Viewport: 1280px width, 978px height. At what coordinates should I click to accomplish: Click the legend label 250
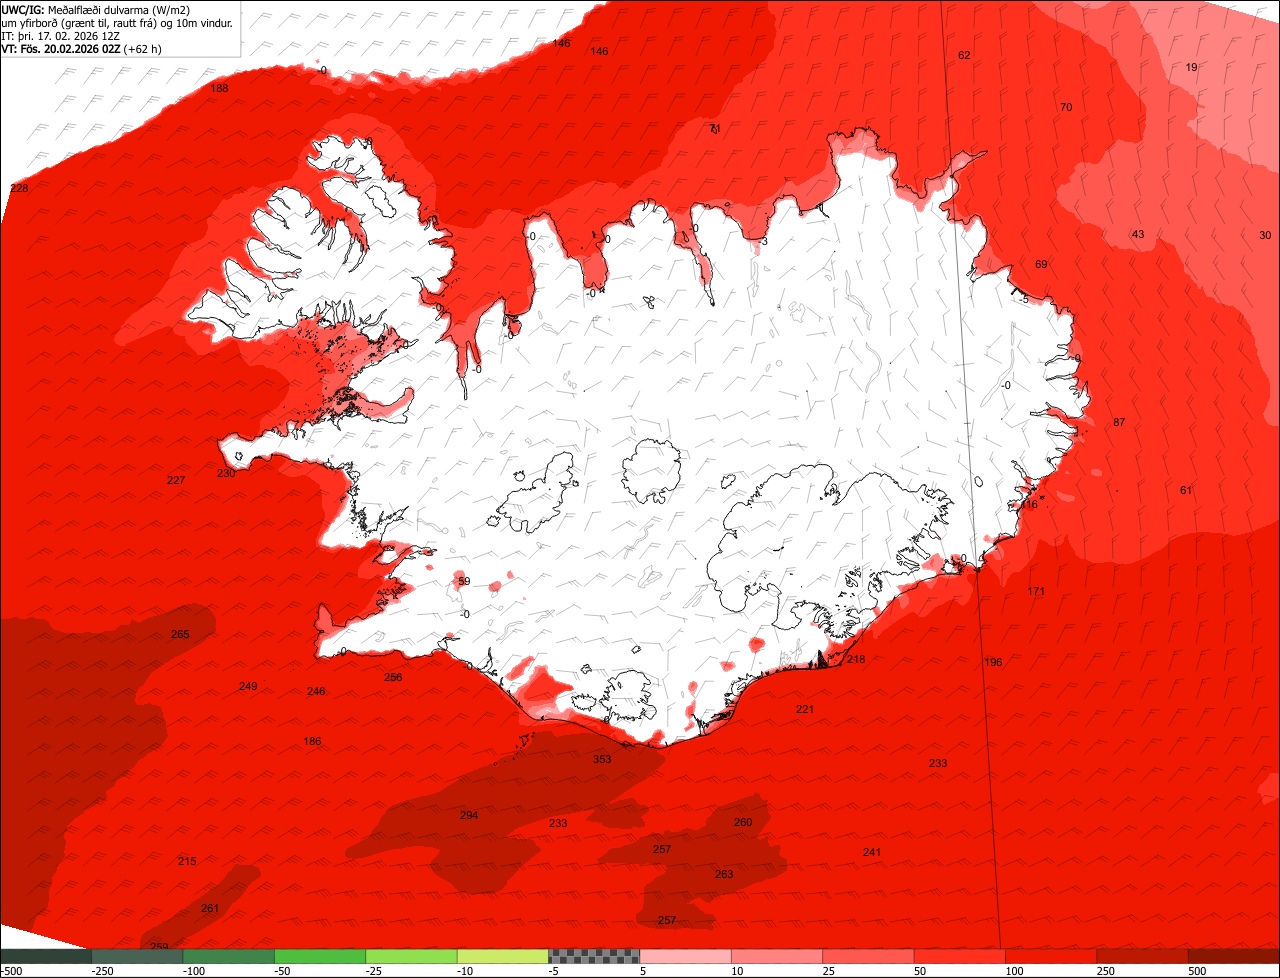coord(1107,971)
